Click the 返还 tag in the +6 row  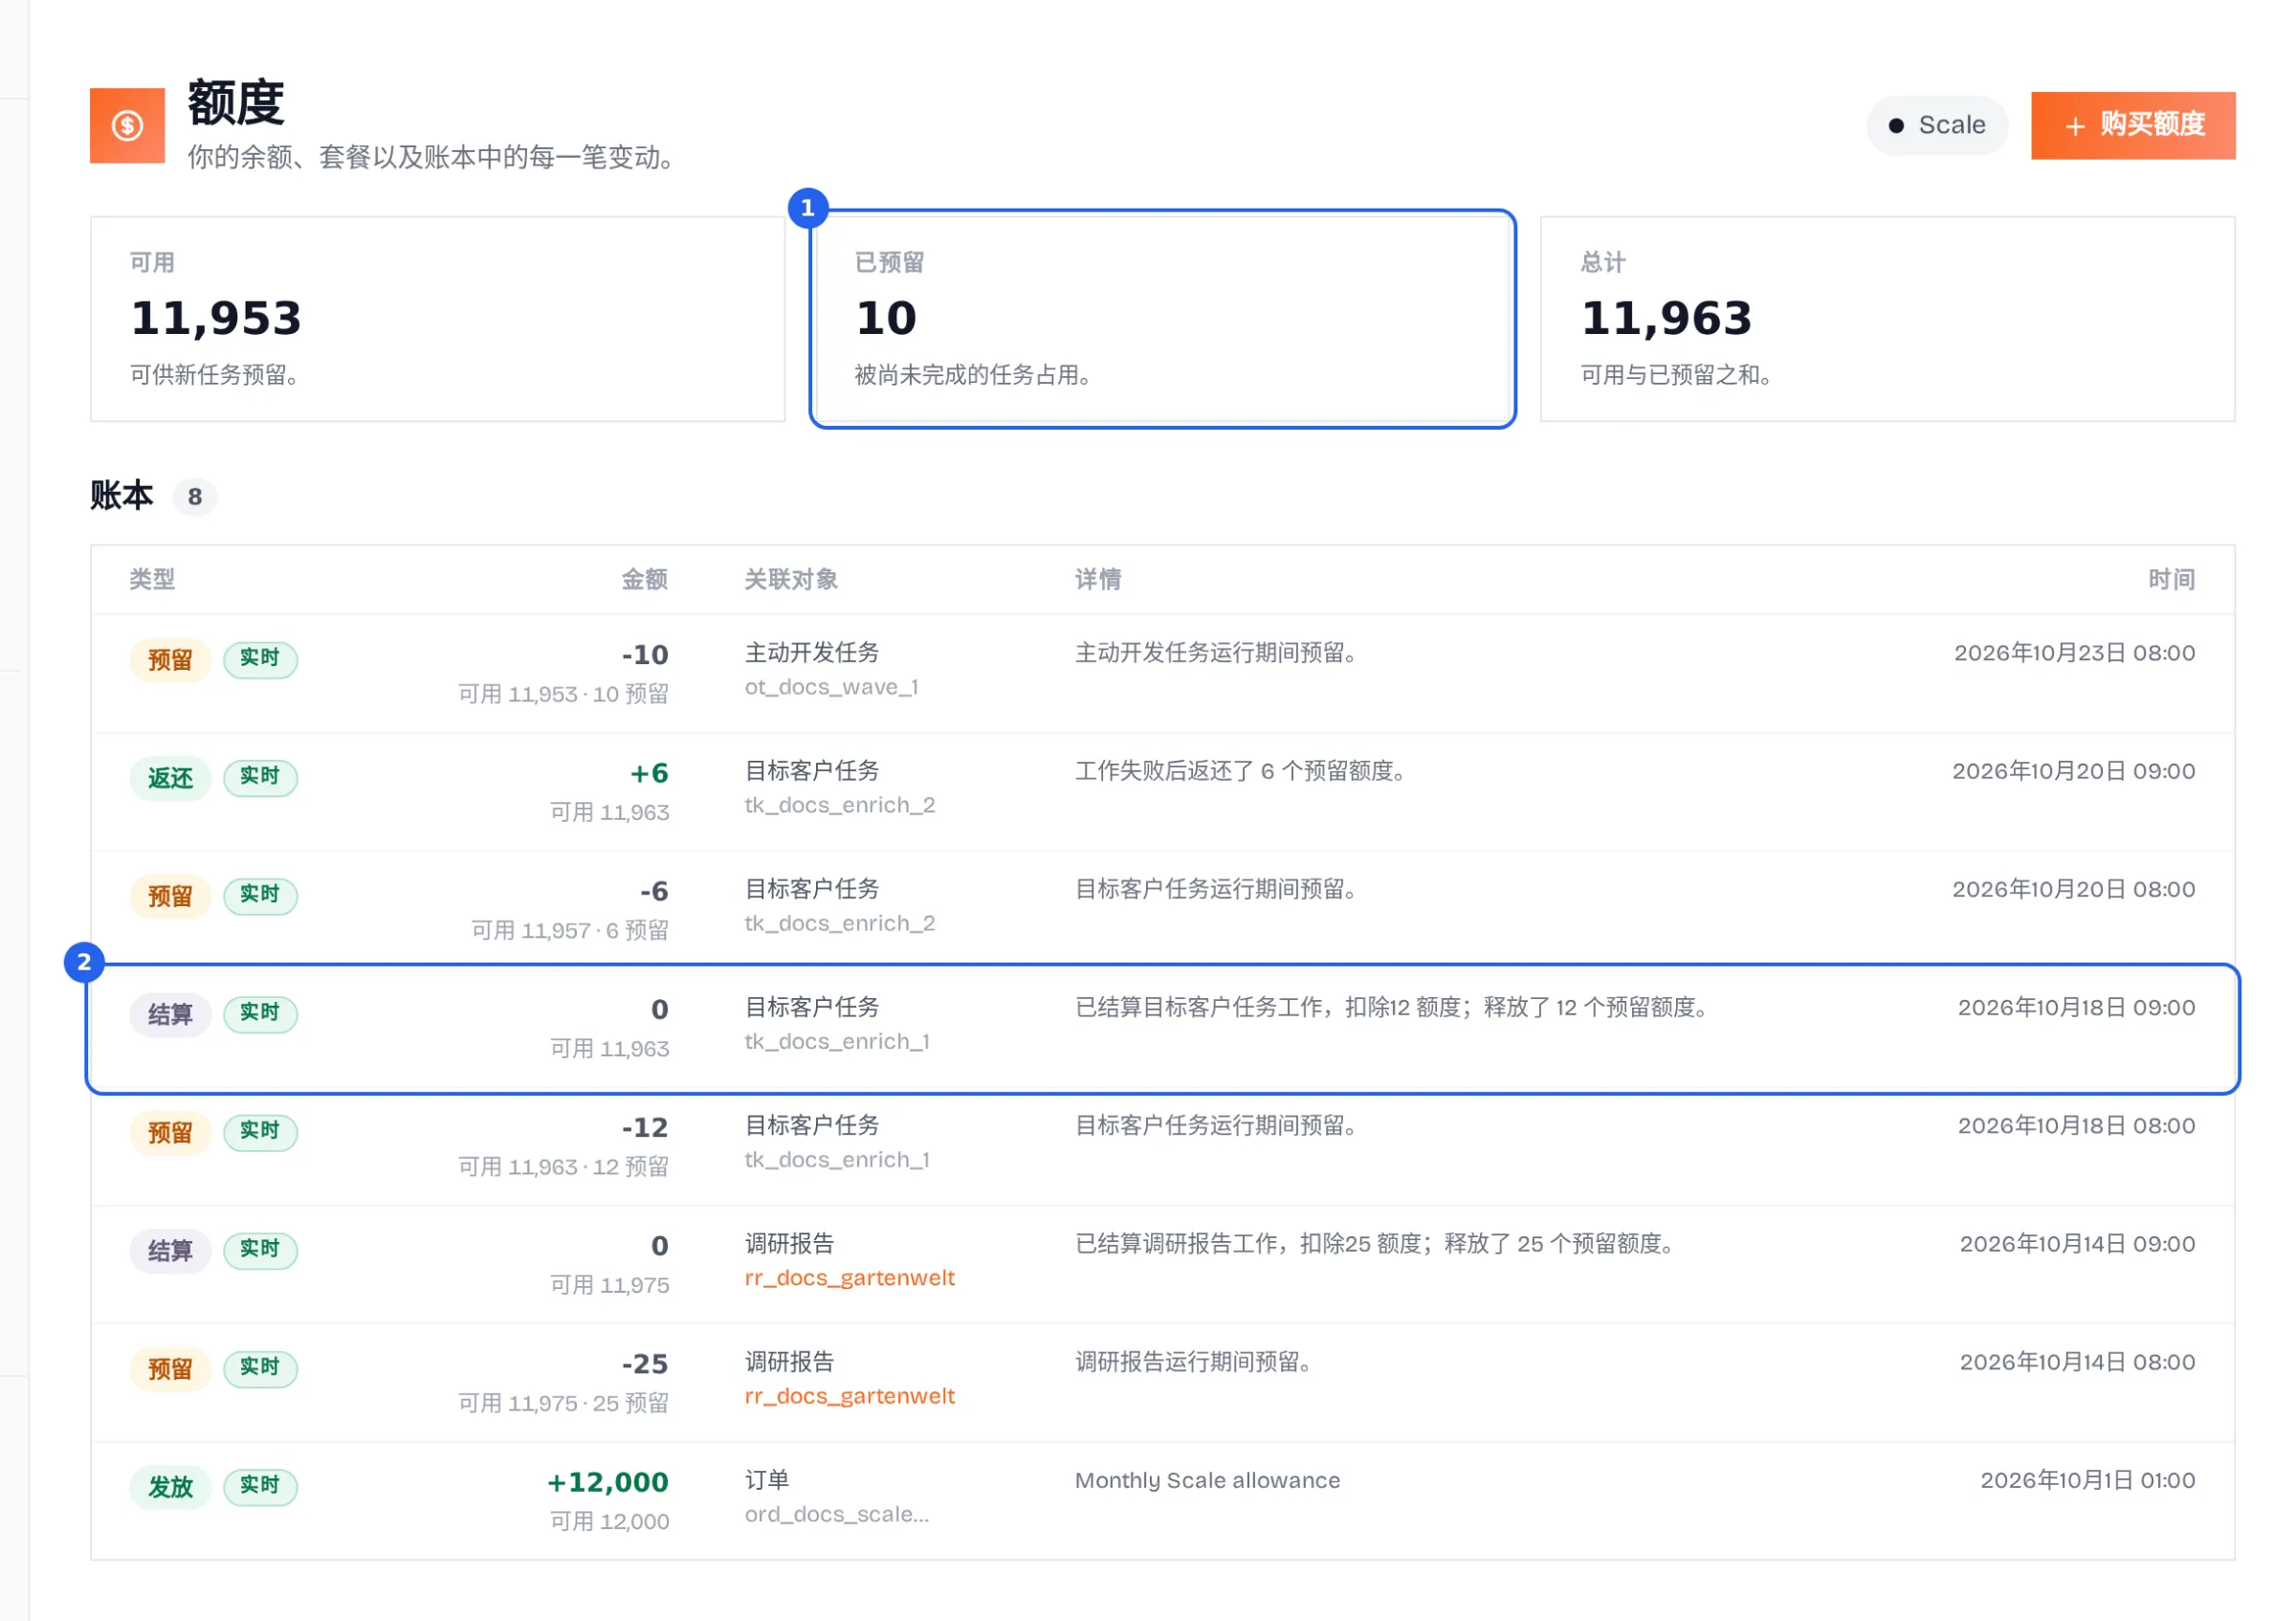click(x=170, y=777)
